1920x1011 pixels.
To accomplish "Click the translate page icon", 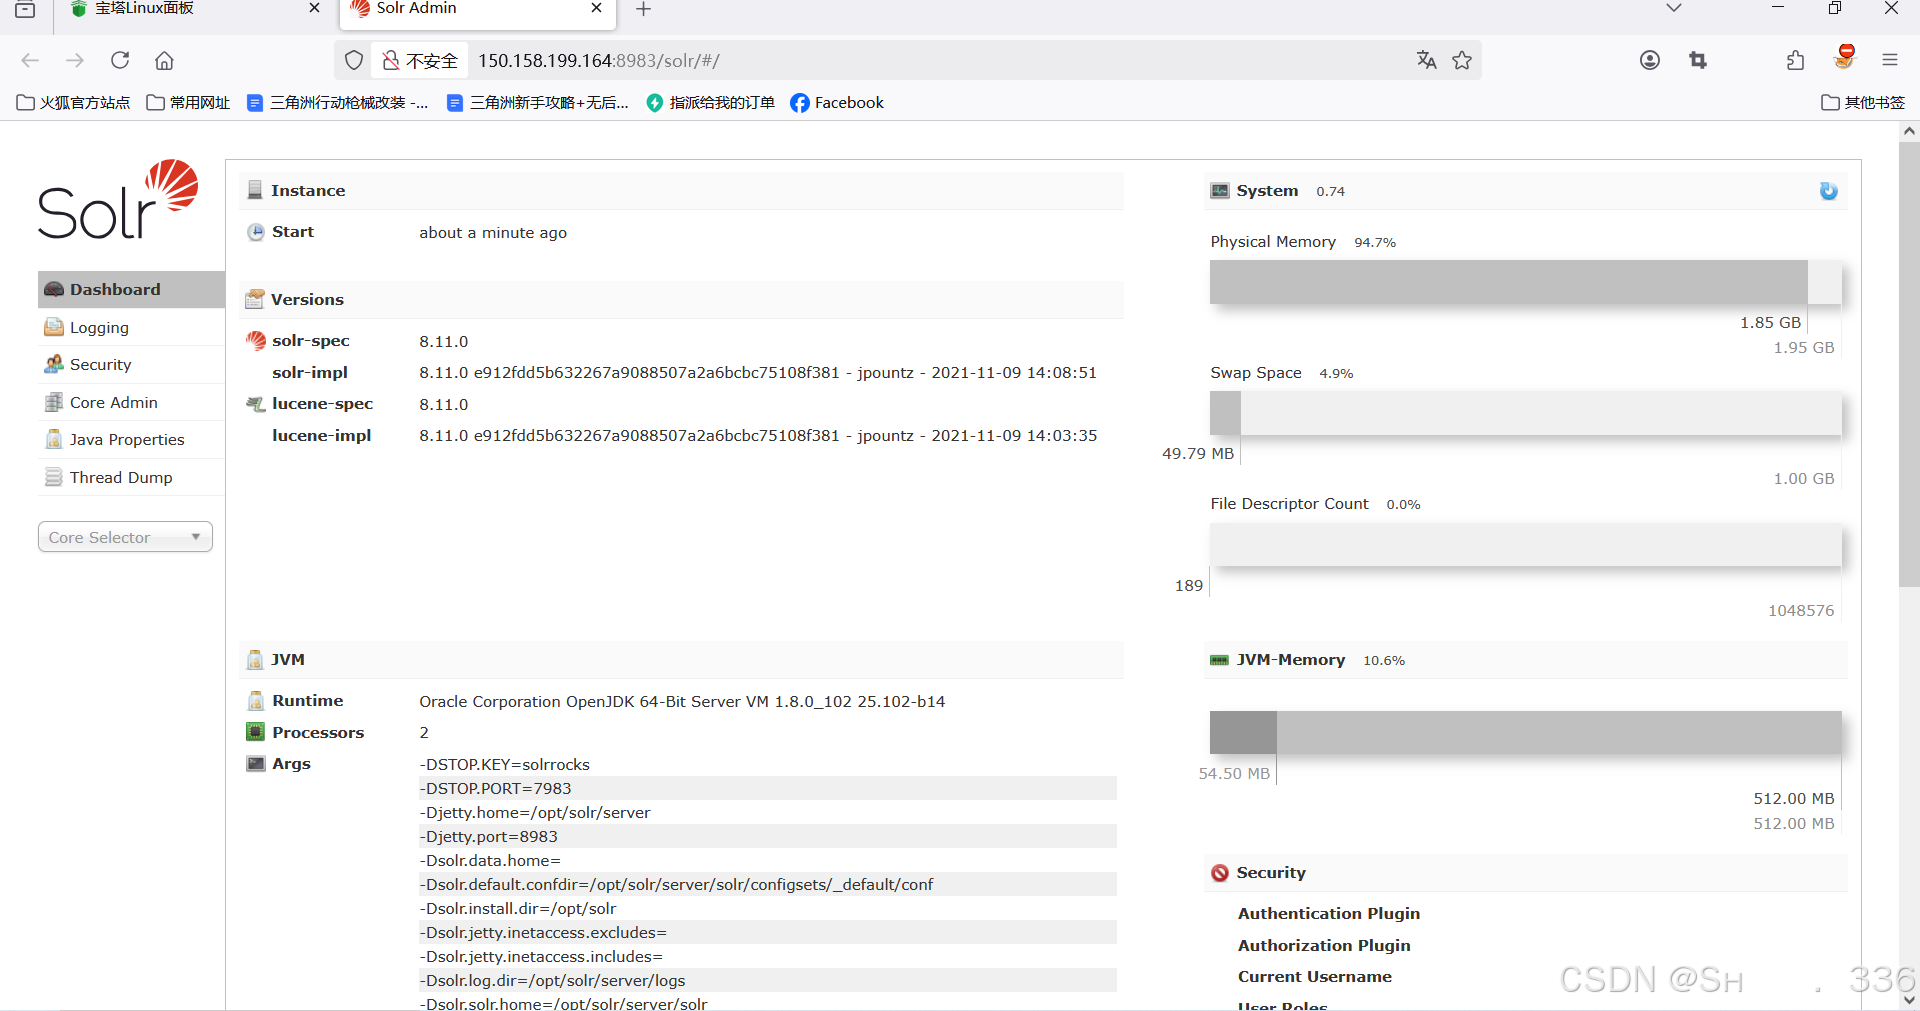I will tap(1426, 60).
